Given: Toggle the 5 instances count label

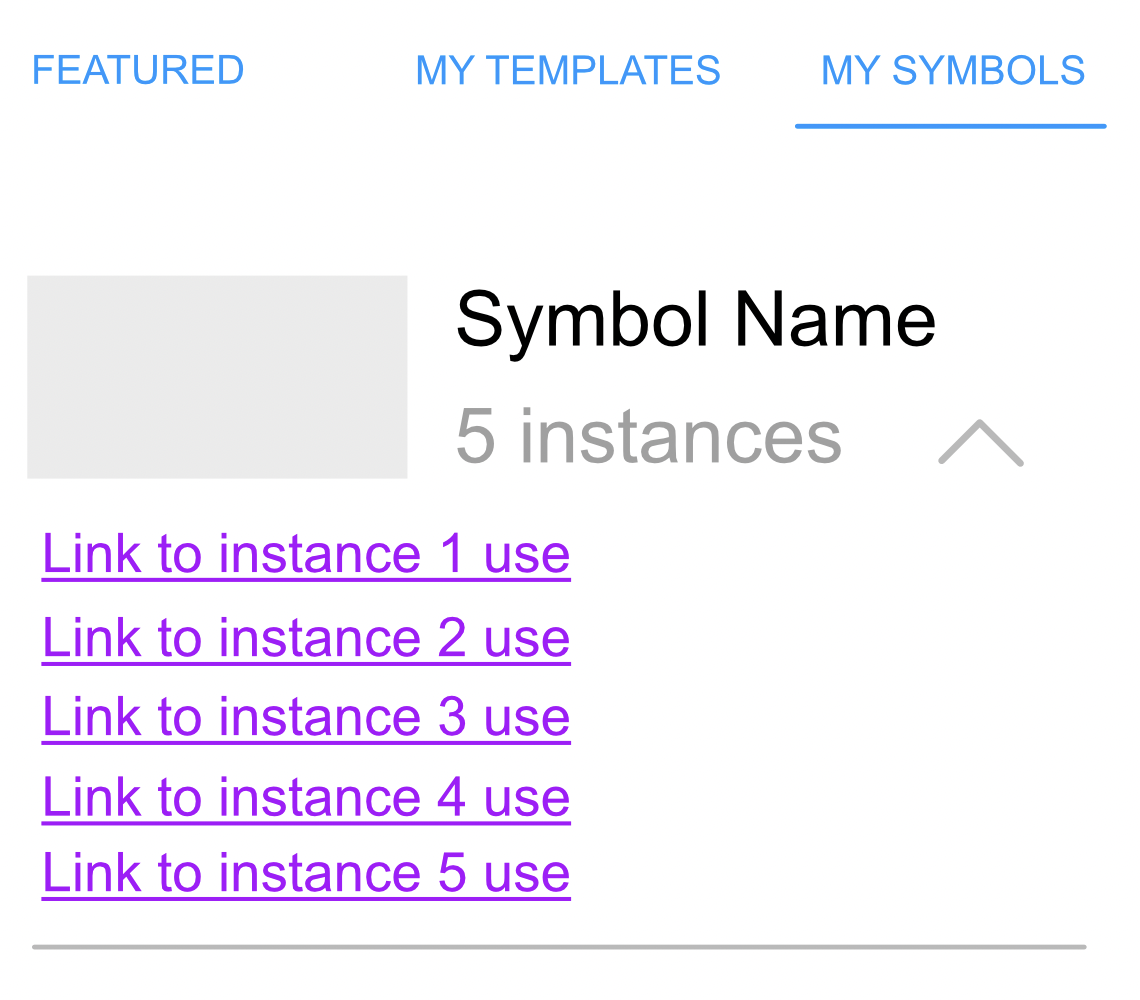Looking at the screenshot, I should click(648, 436).
